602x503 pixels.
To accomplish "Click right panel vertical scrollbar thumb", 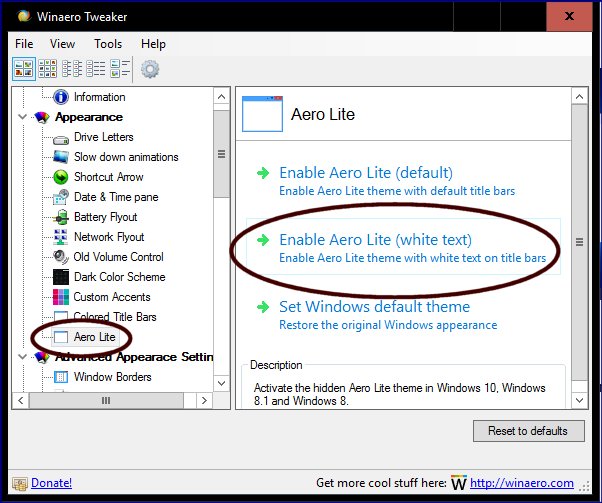I will pyautogui.click(x=579, y=242).
